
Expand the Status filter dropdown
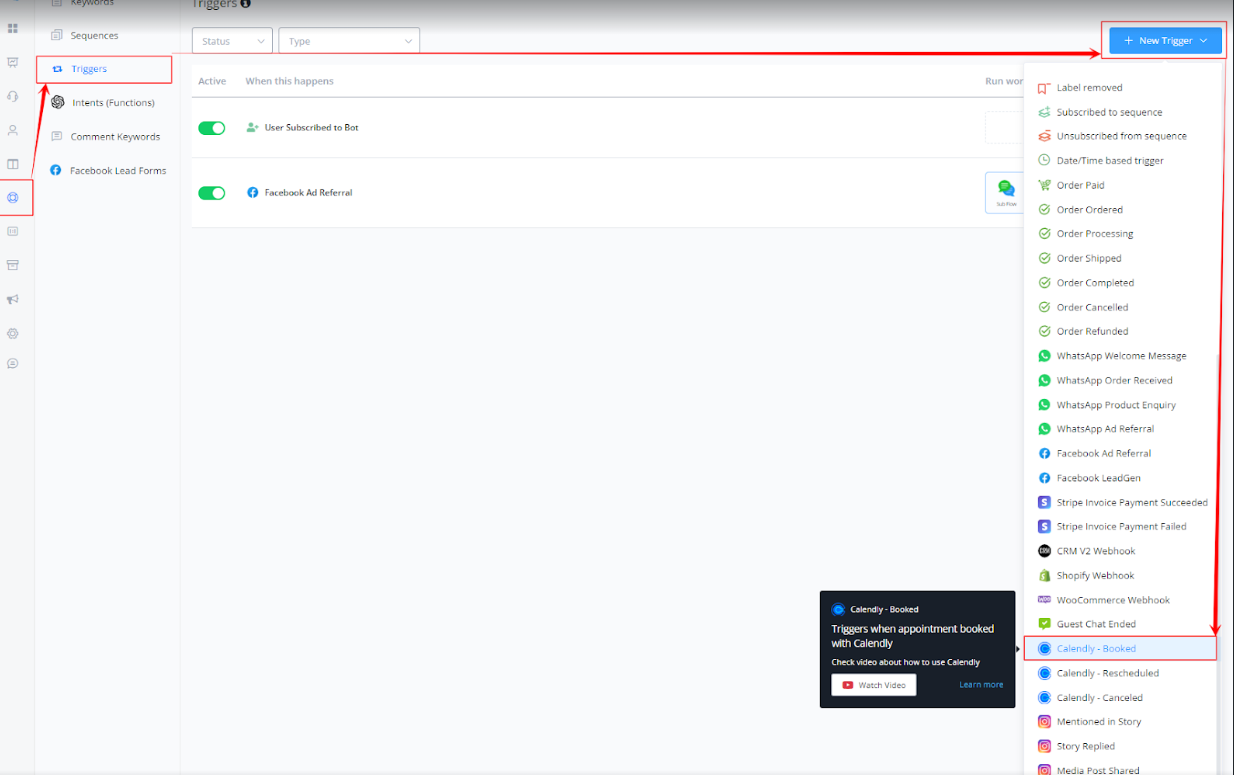[x=232, y=41]
